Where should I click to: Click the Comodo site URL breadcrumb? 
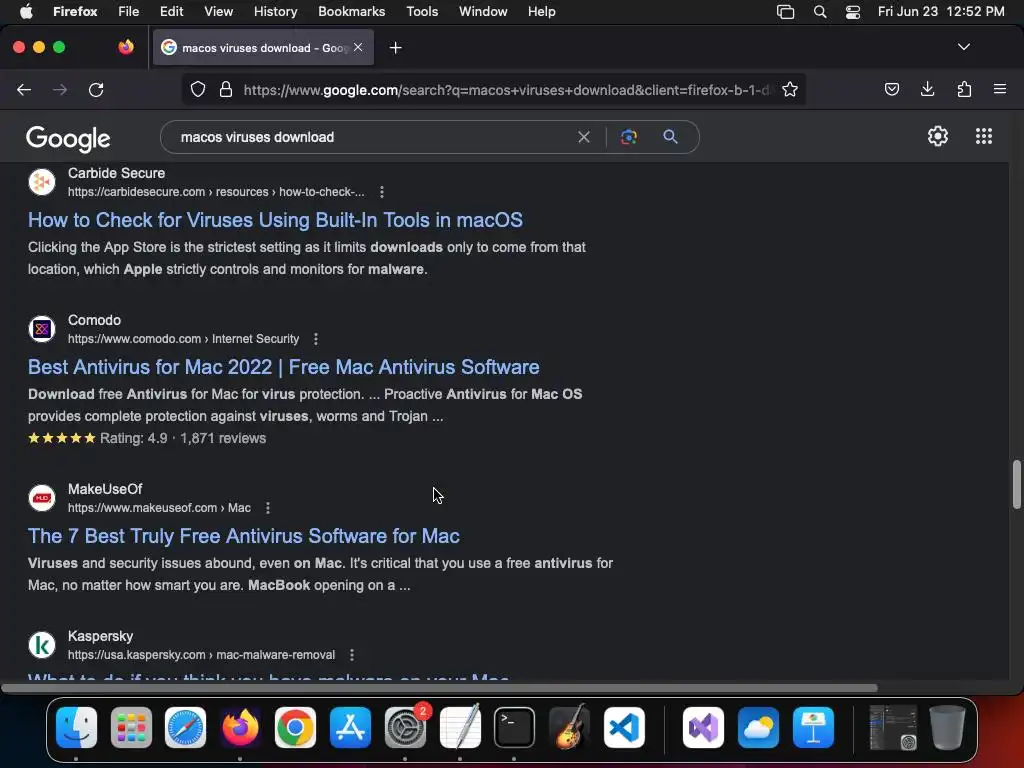click(184, 339)
